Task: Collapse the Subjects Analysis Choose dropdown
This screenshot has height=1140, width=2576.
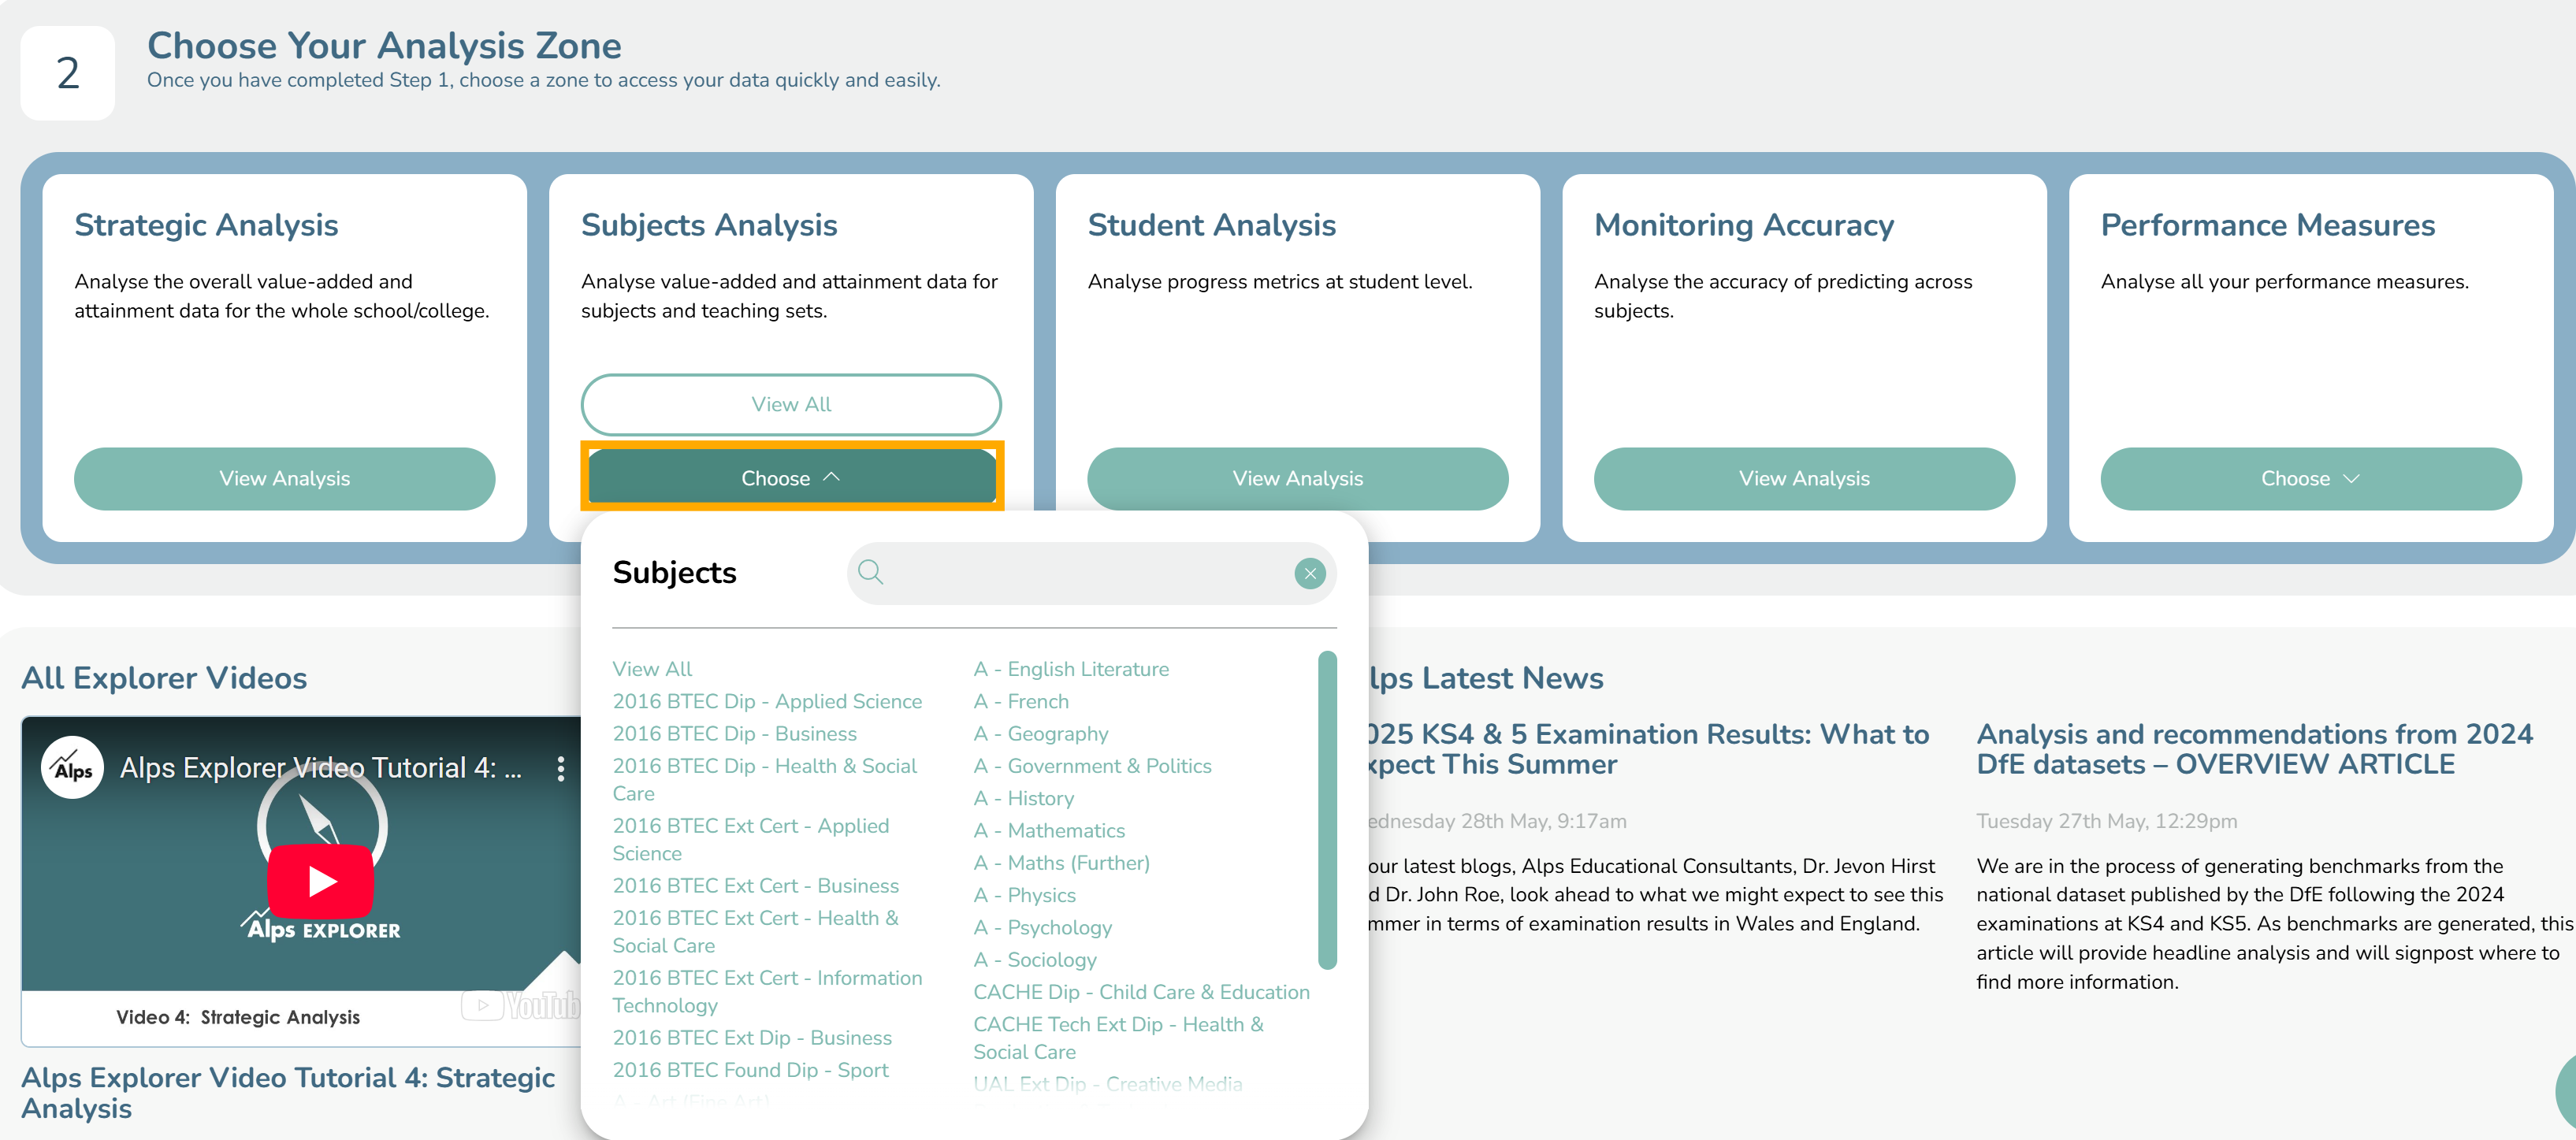Action: coord(791,478)
